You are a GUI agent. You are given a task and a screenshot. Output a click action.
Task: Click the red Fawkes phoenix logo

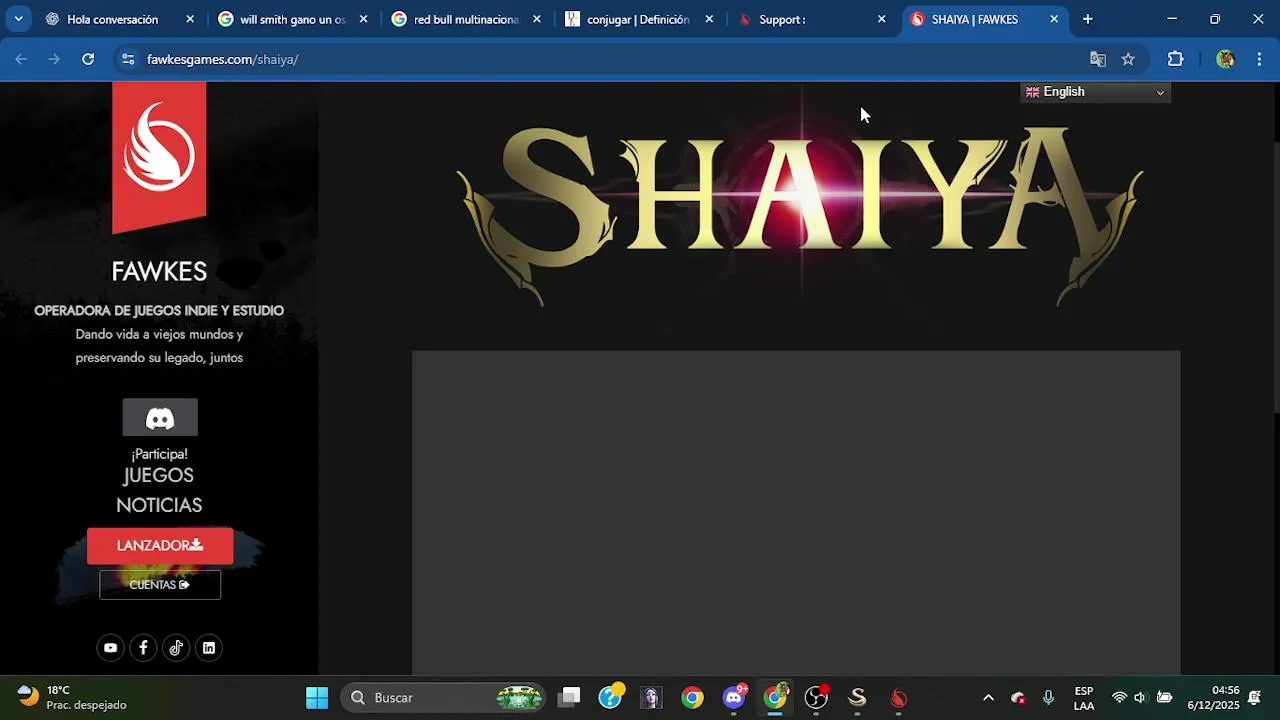click(x=159, y=156)
